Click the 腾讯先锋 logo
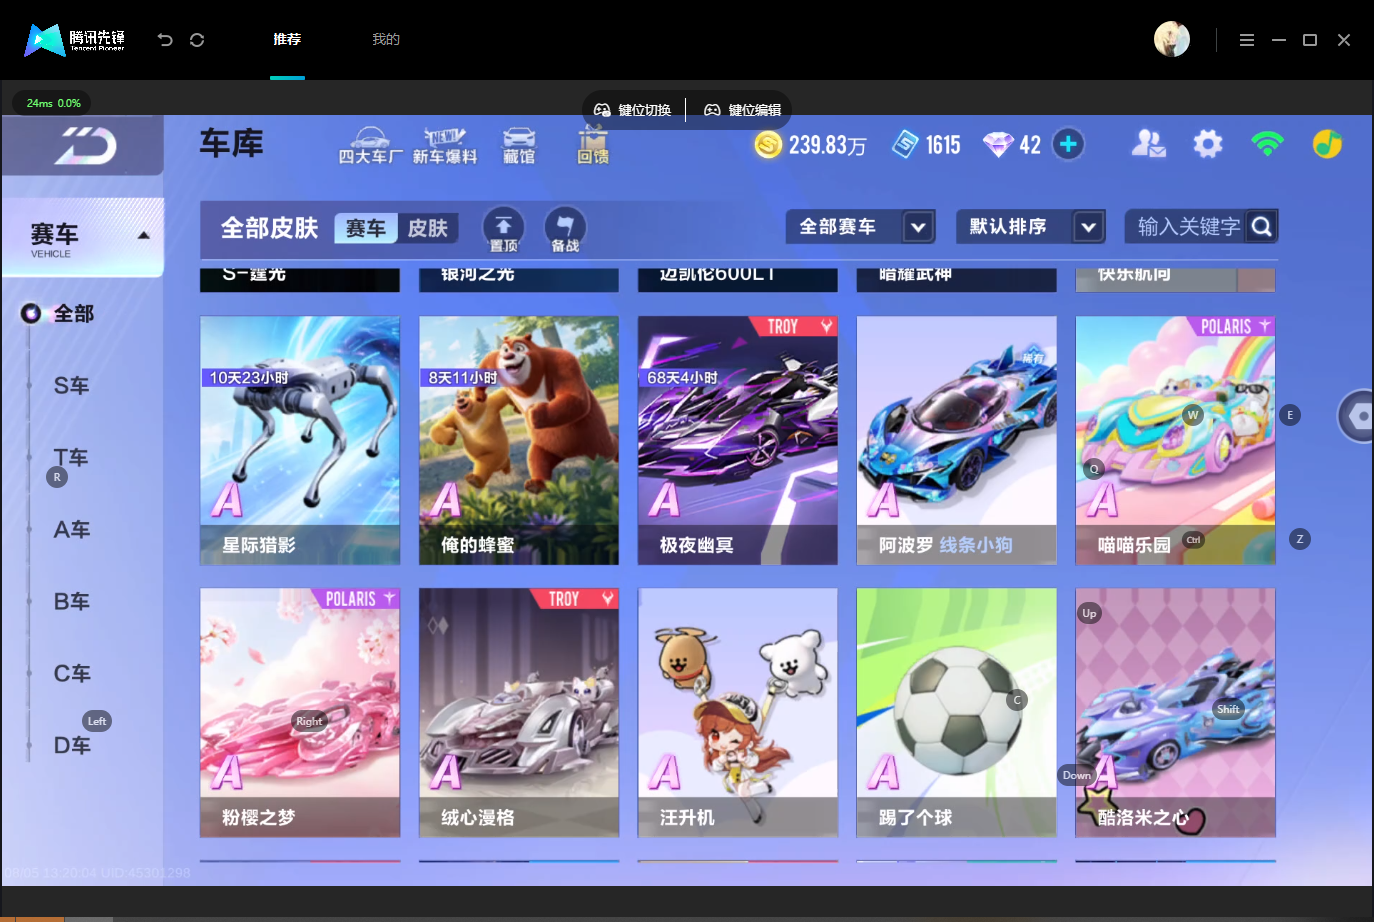This screenshot has height=922, width=1374. 75,40
